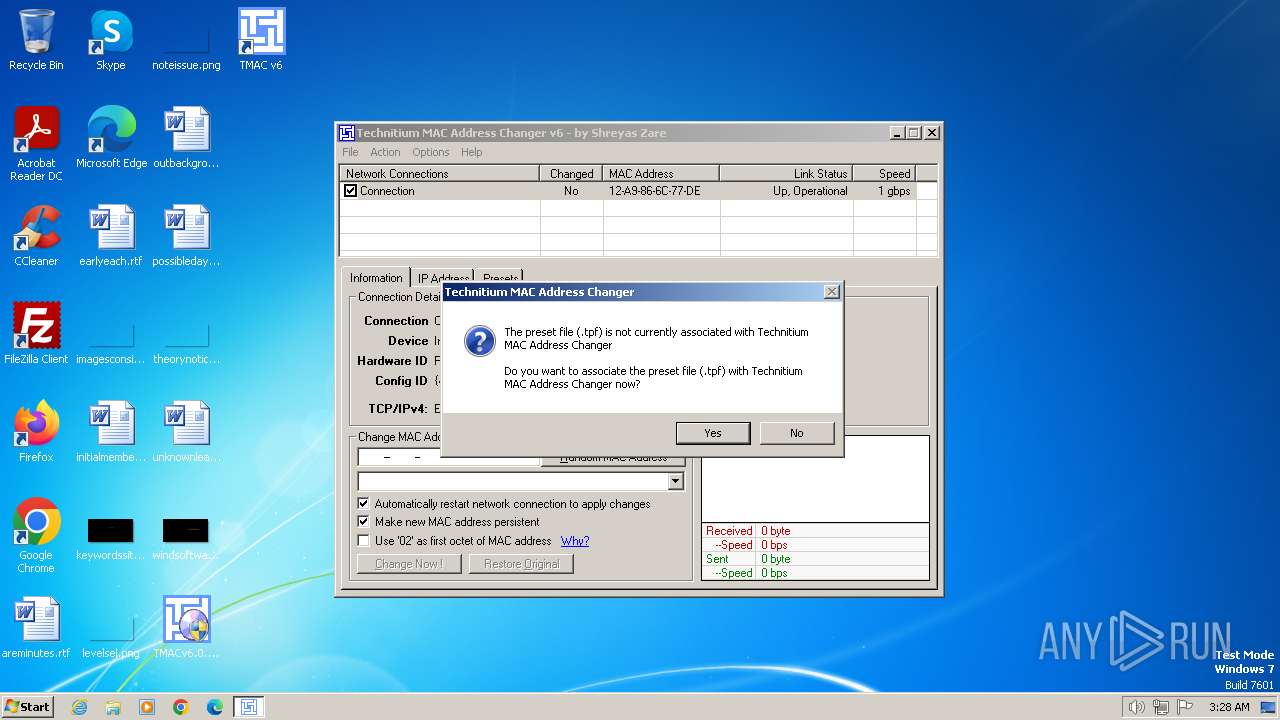The width and height of the screenshot is (1280, 720).
Task: Enable Use '02' as first octet
Action: [364, 541]
